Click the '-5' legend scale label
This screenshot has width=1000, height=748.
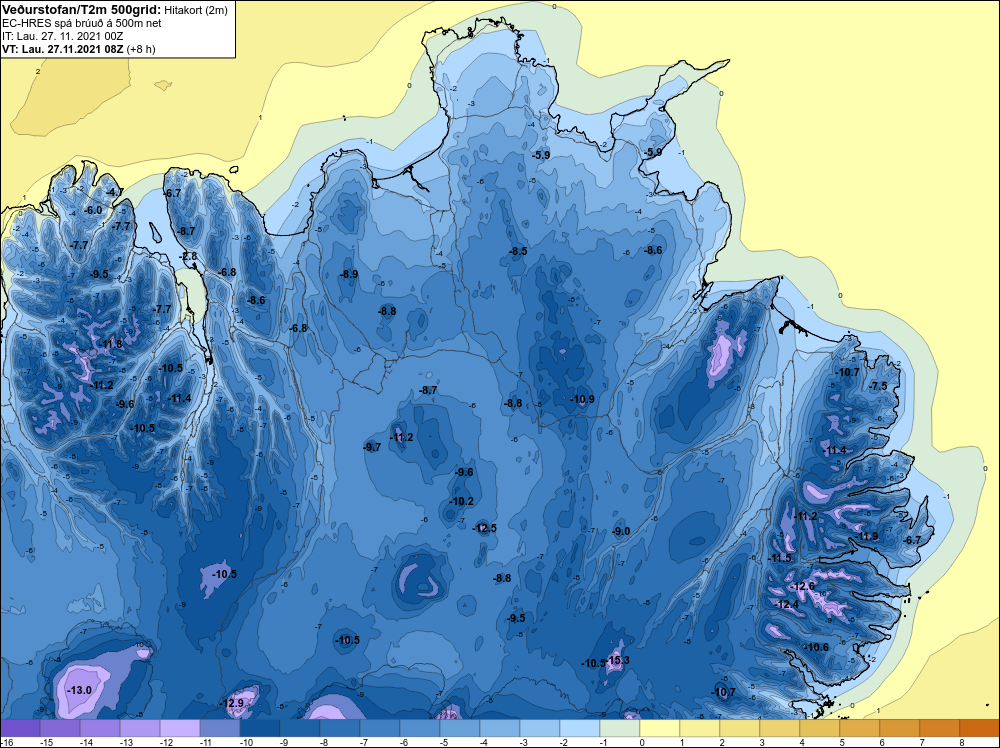pyautogui.click(x=443, y=742)
